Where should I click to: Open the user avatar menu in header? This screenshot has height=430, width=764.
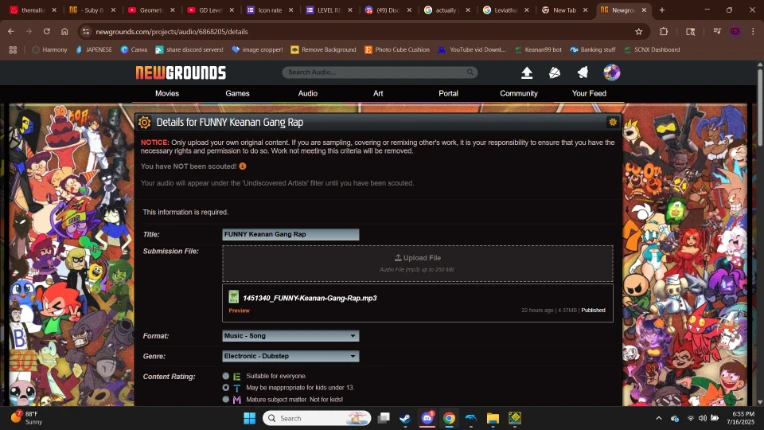pyautogui.click(x=611, y=73)
